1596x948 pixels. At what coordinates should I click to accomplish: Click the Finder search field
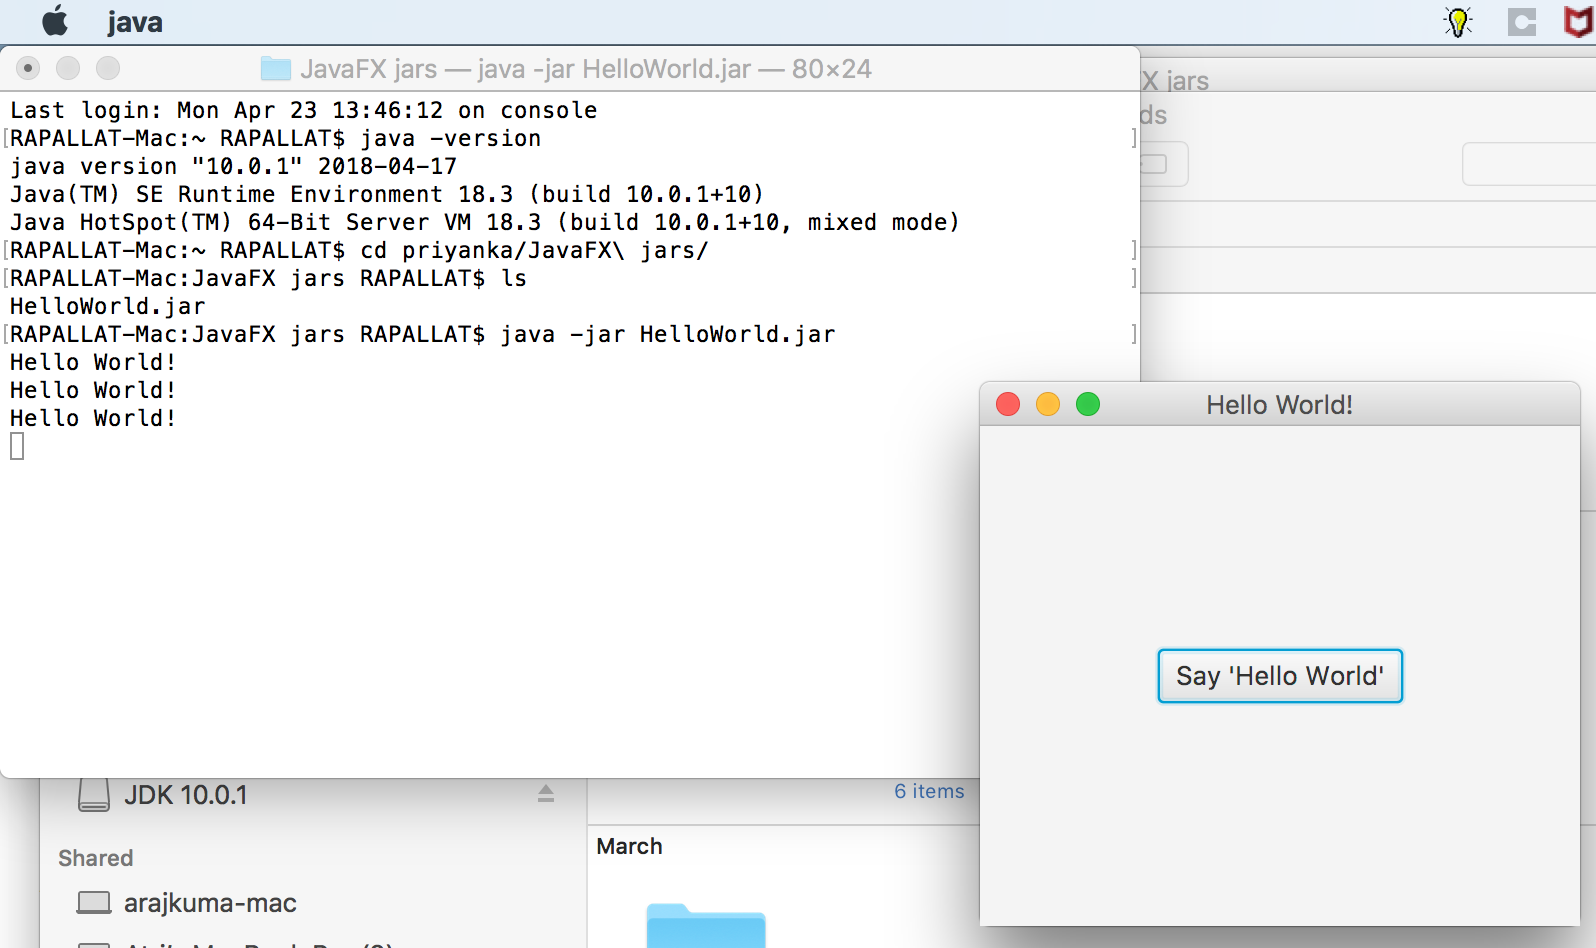pos(1528,164)
